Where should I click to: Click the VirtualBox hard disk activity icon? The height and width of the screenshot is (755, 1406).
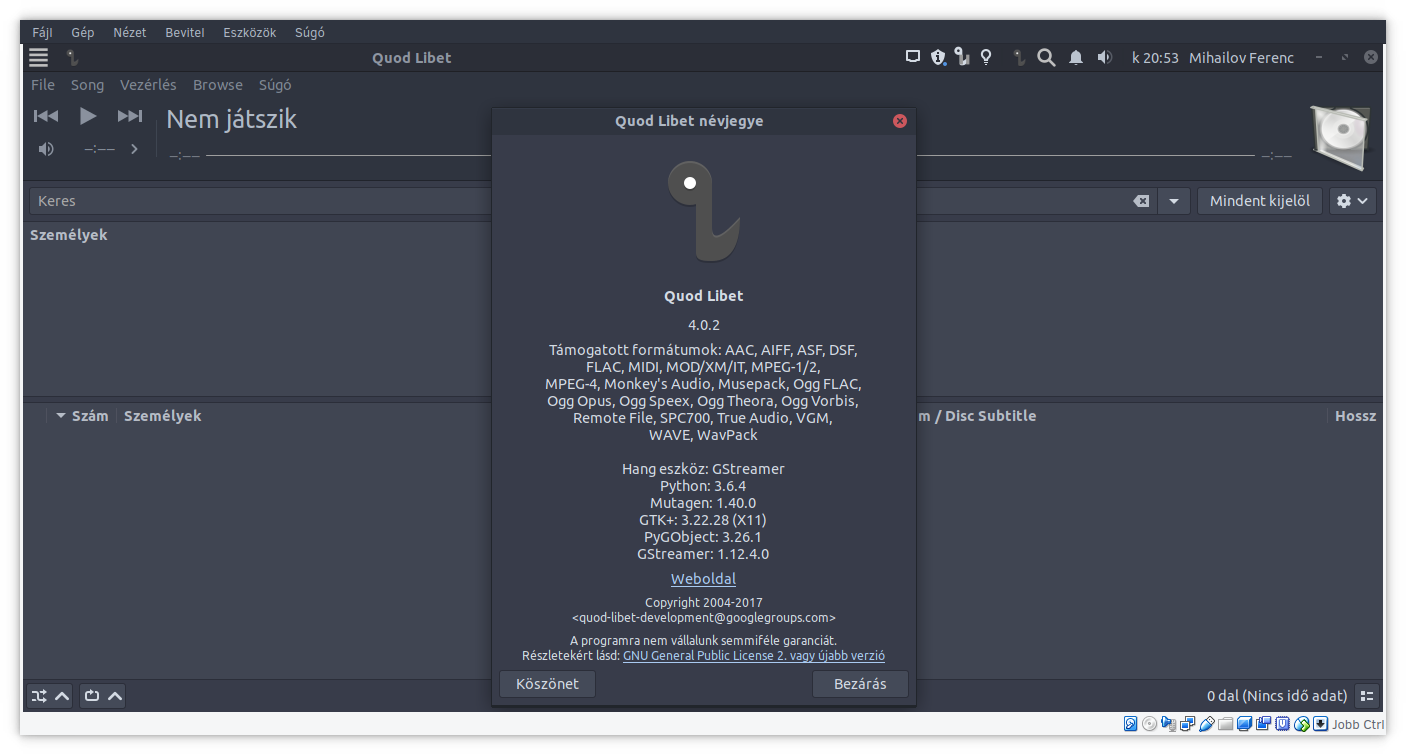coord(1131,724)
